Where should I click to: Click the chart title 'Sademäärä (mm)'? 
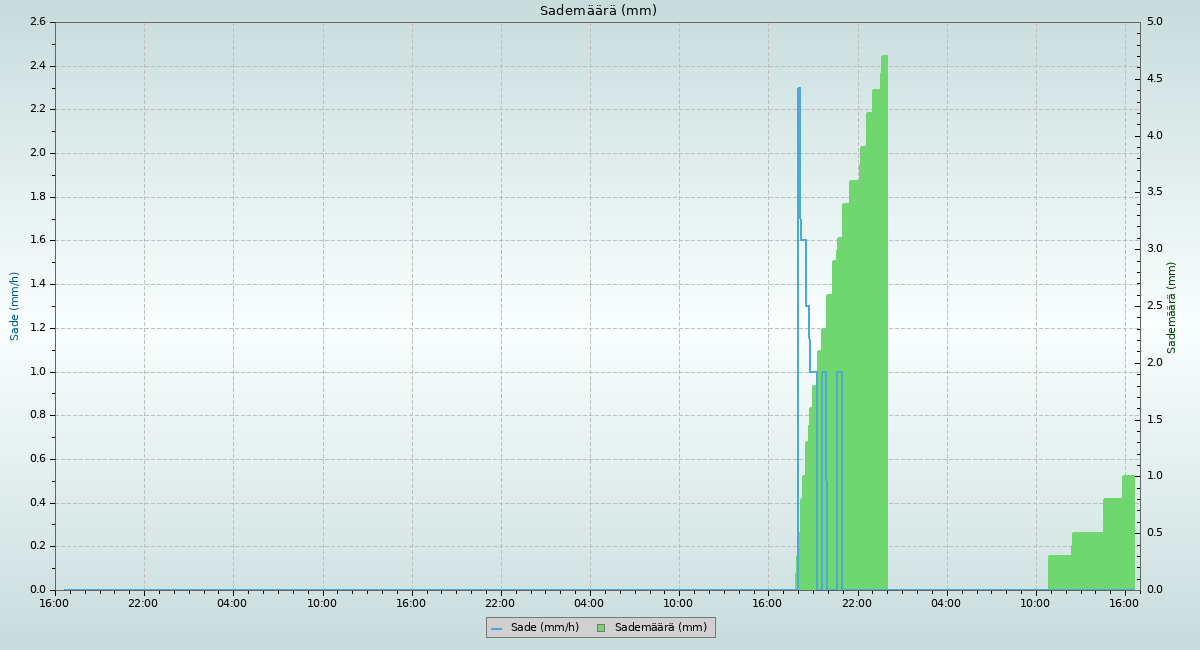point(598,11)
